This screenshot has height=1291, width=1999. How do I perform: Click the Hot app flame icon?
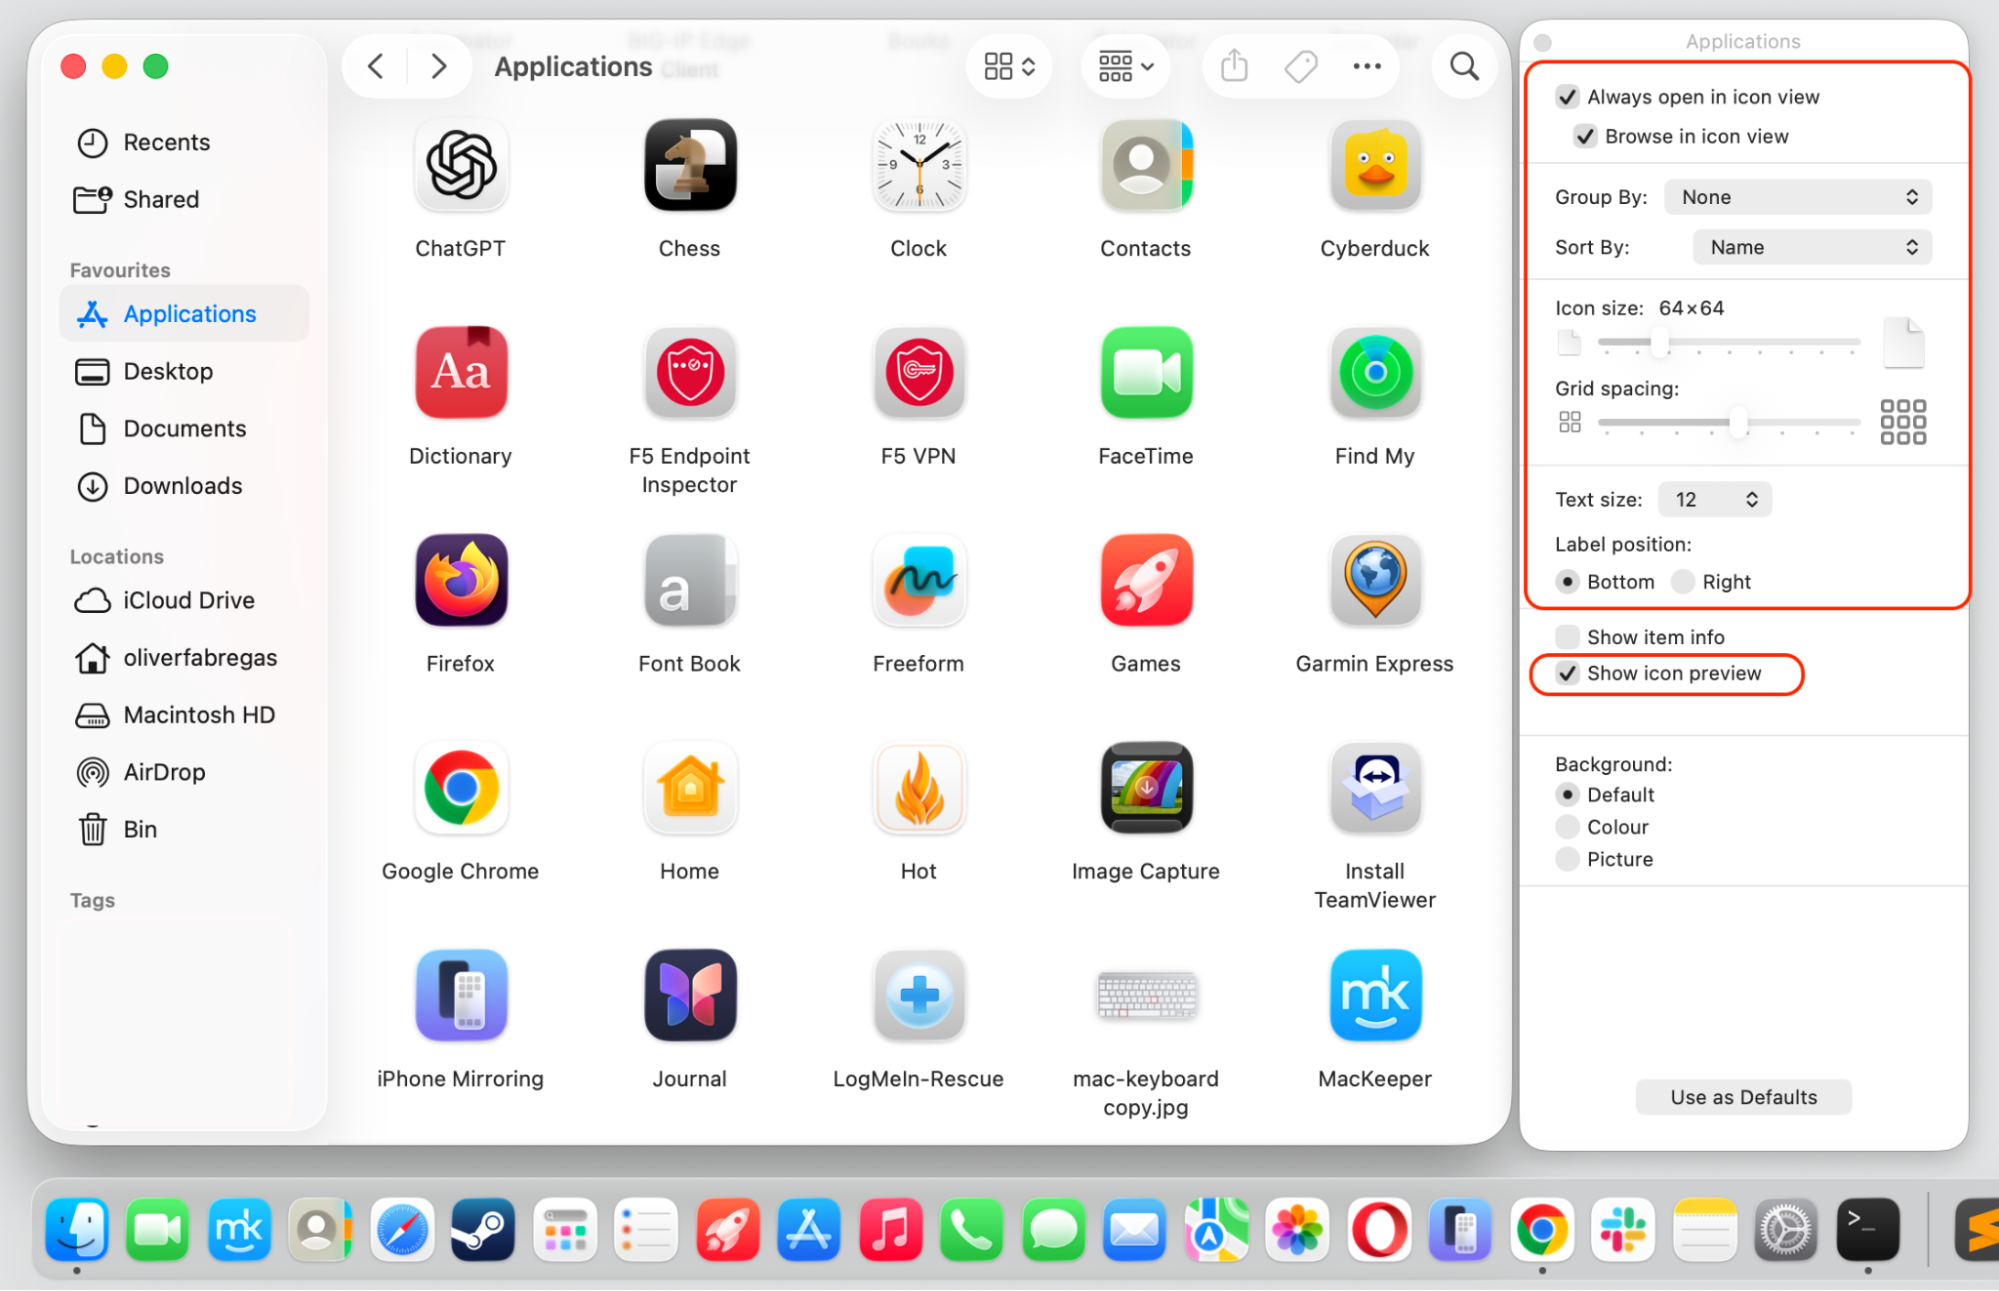[919, 788]
